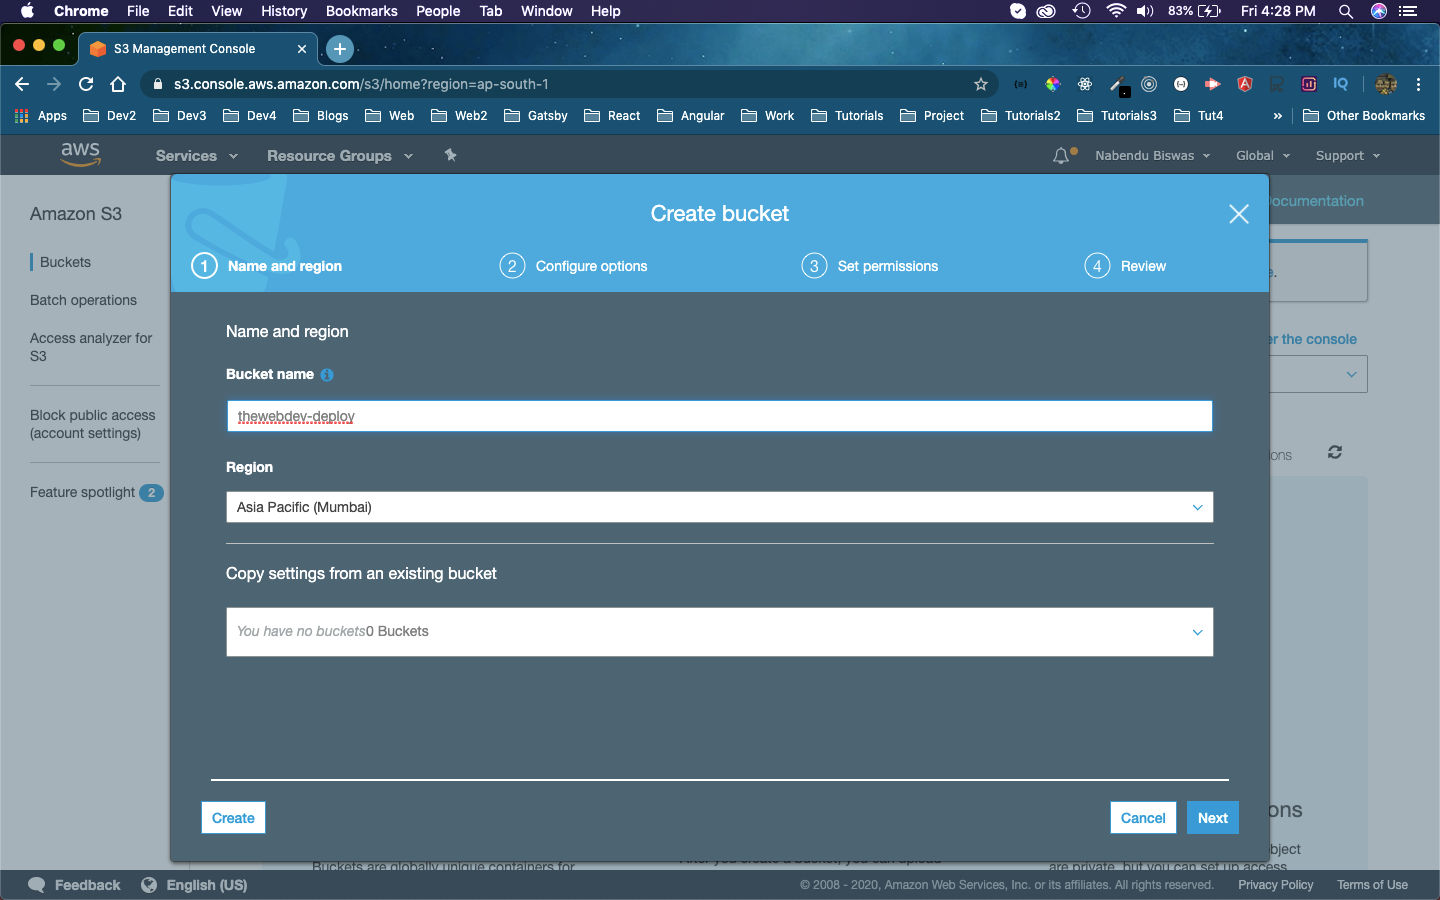Viewport: 1440px width, 900px height.
Task: Bookmark this page with the star icon
Action: pyautogui.click(x=981, y=84)
